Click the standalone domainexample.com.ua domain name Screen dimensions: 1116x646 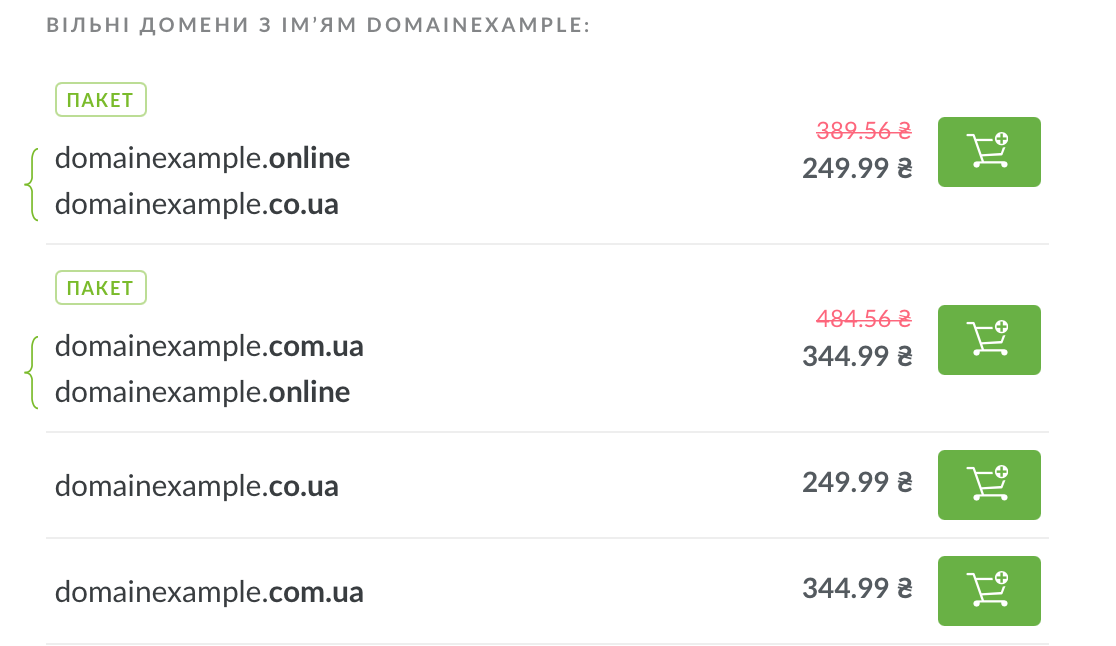tap(208, 592)
